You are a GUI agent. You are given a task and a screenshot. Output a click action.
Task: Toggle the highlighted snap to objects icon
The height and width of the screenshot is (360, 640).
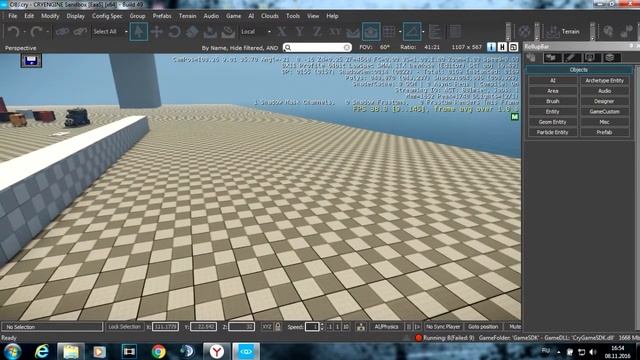(371, 31)
